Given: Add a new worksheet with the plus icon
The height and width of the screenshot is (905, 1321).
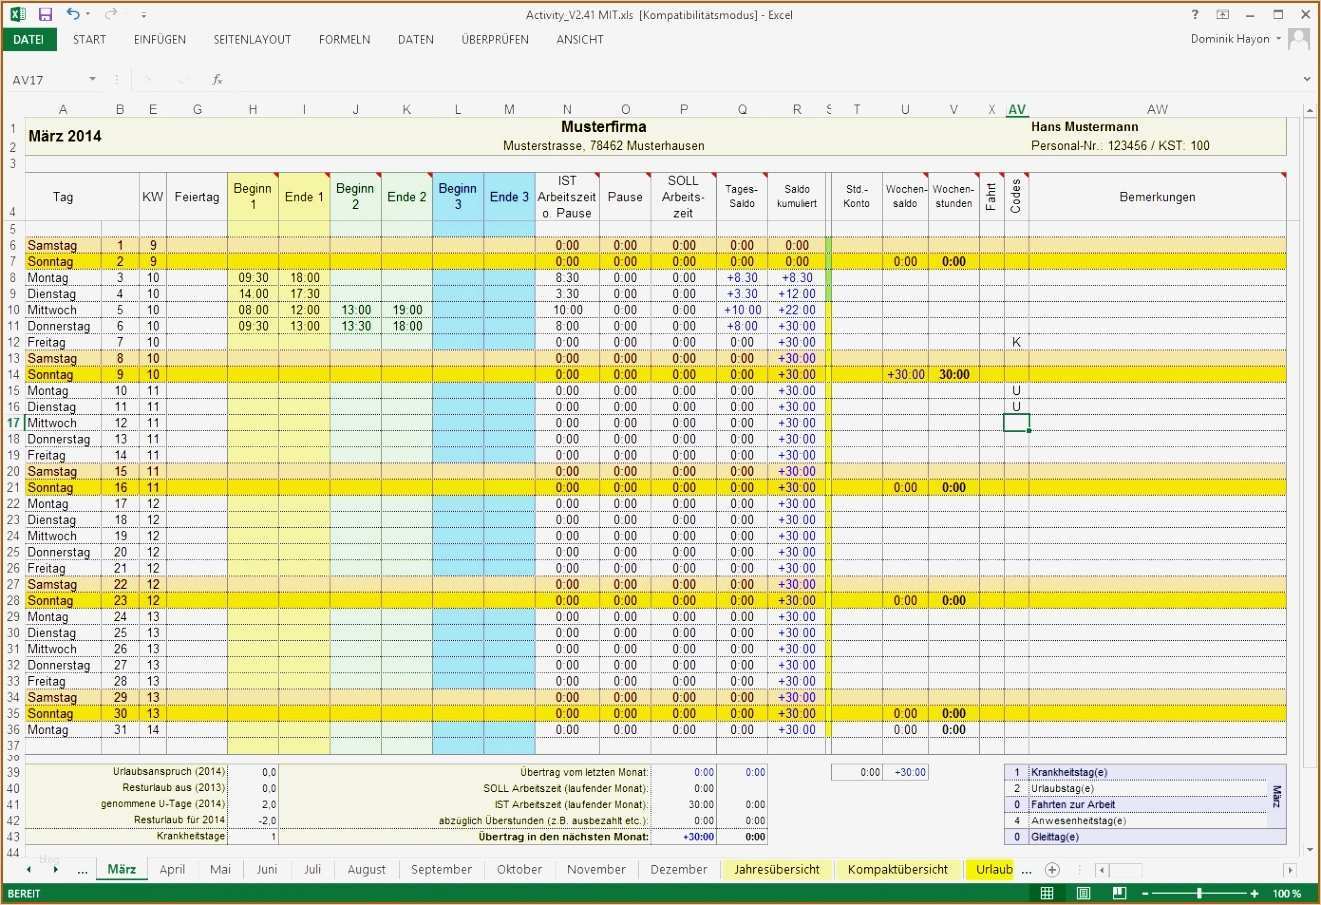Looking at the screenshot, I should (1052, 869).
